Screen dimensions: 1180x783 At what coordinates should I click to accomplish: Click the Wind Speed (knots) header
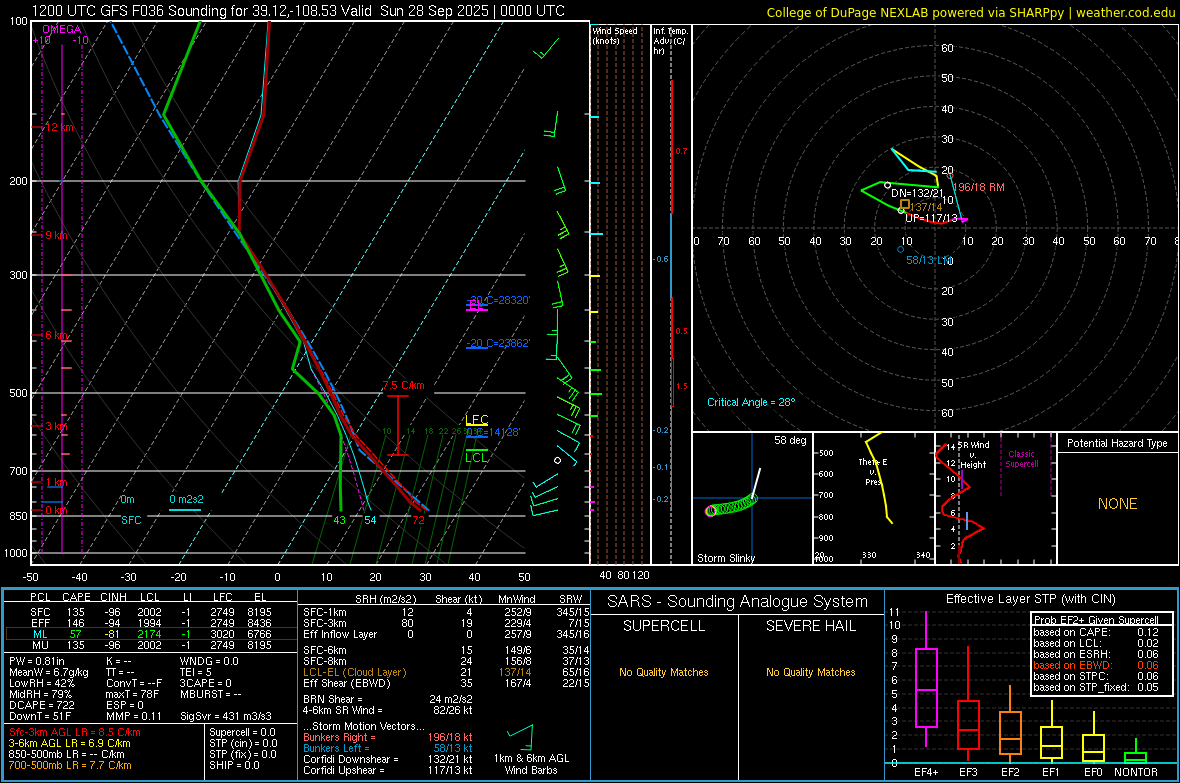coord(615,35)
